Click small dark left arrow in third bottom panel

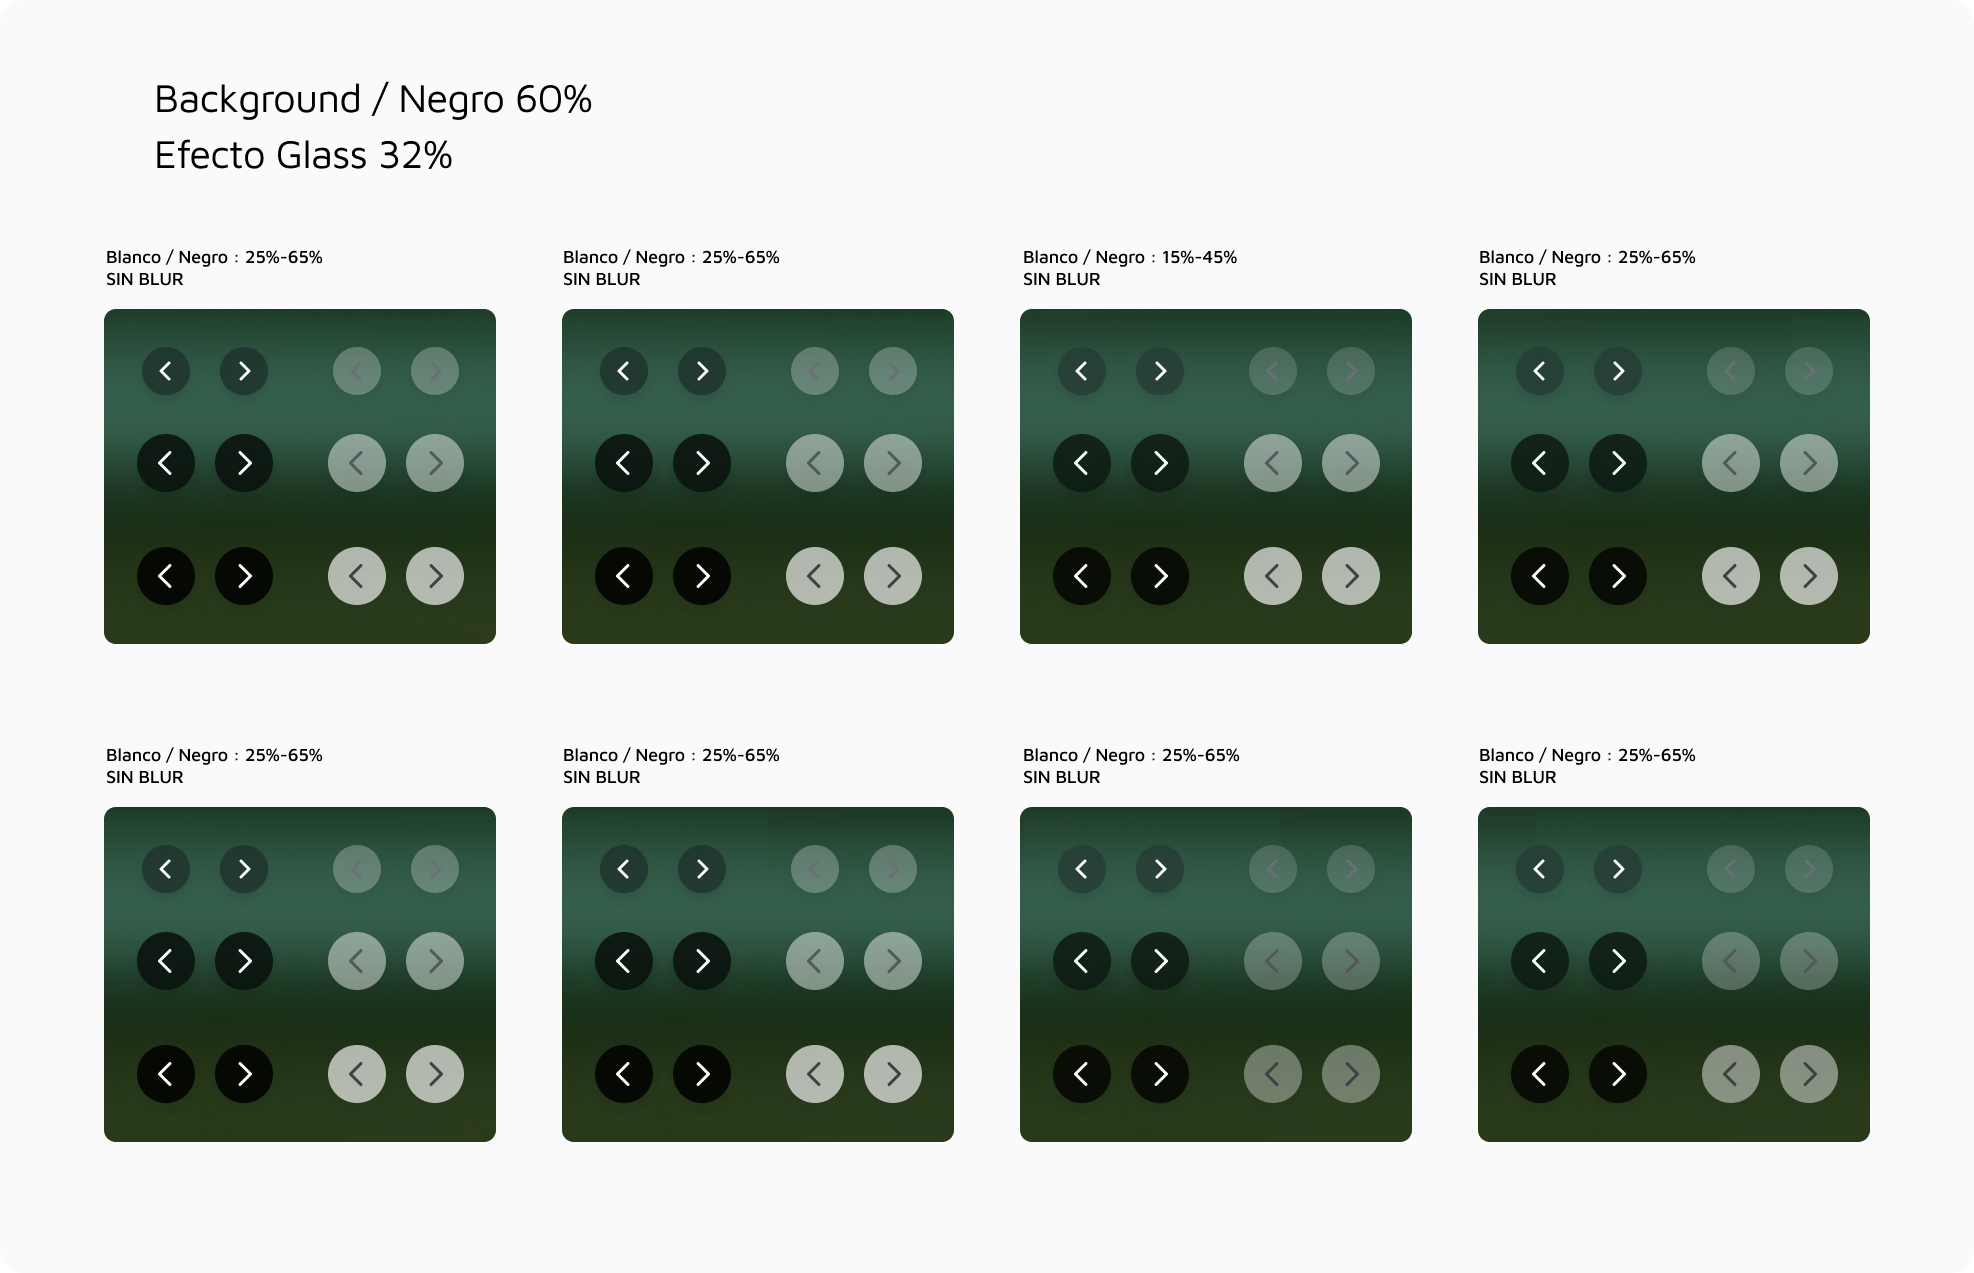click(1082, 869)
